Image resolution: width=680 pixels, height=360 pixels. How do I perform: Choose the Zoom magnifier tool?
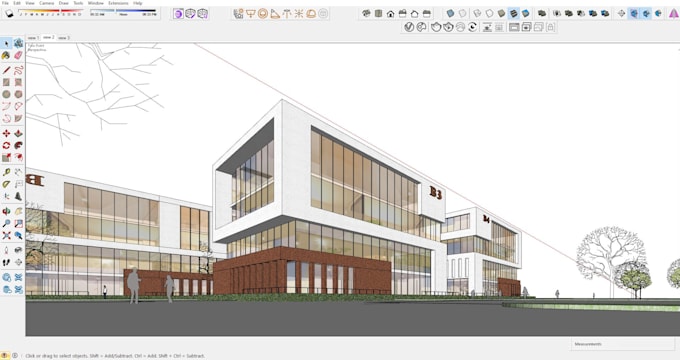coord(6,223)
